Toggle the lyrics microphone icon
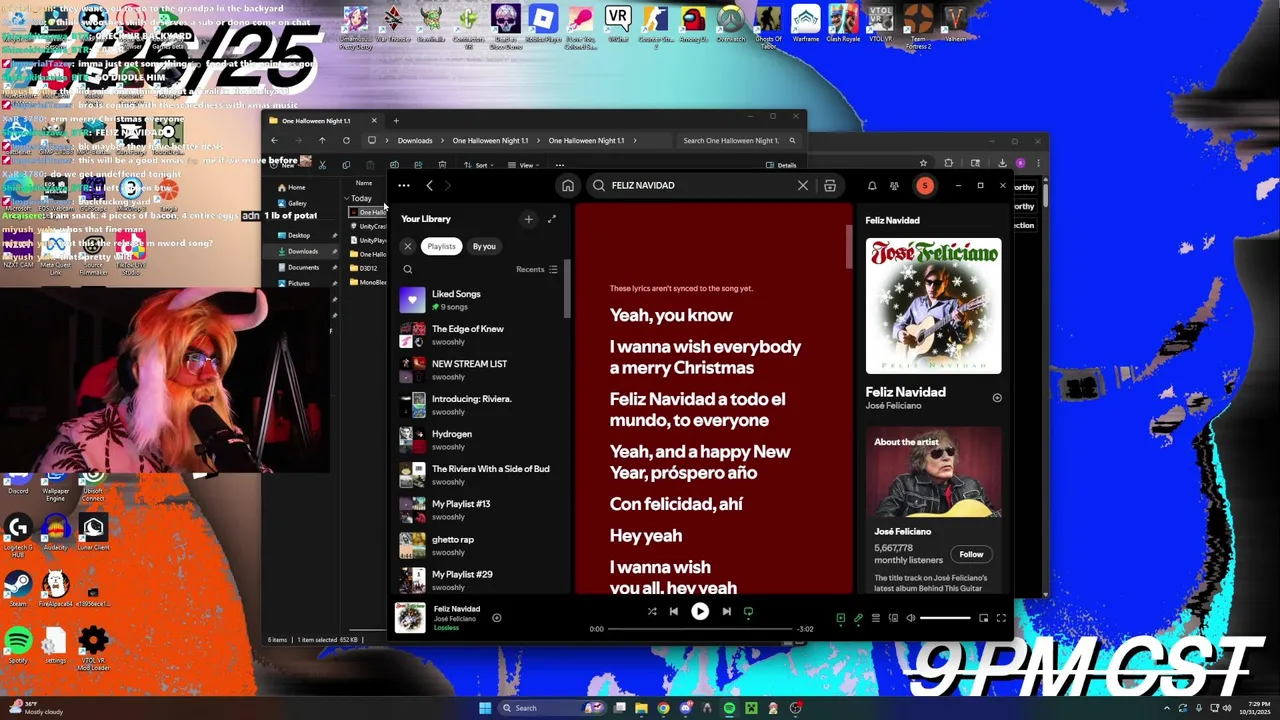Image resolution: width=1280 pixels, height=720 pixels. [x=858, y=618]
